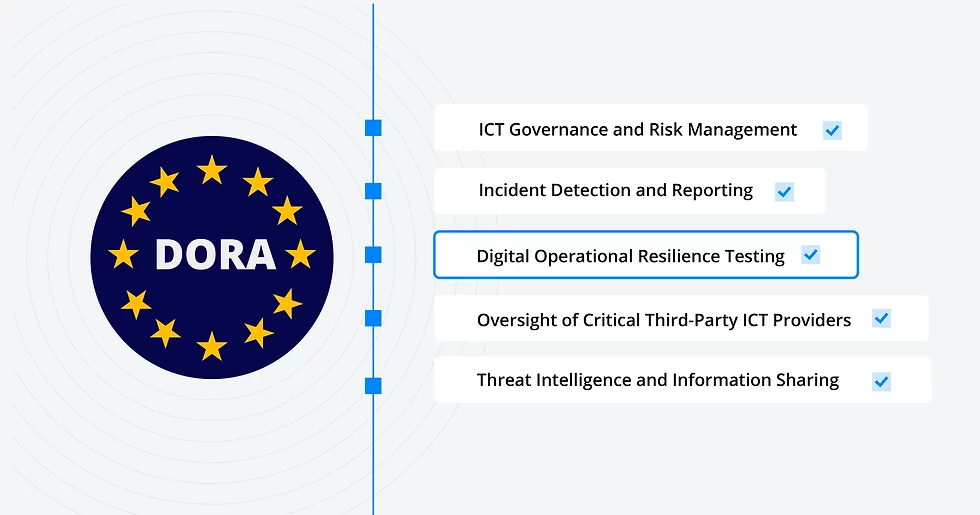Toggle the Digital Operational Resilience Testing checkbox
980x515 pixels.
(811, 255)
